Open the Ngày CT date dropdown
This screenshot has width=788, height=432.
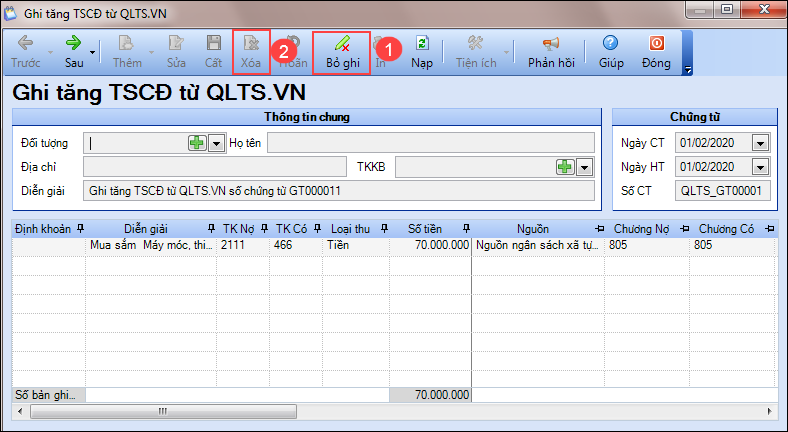pyautogui.click(x=760, y=143)
